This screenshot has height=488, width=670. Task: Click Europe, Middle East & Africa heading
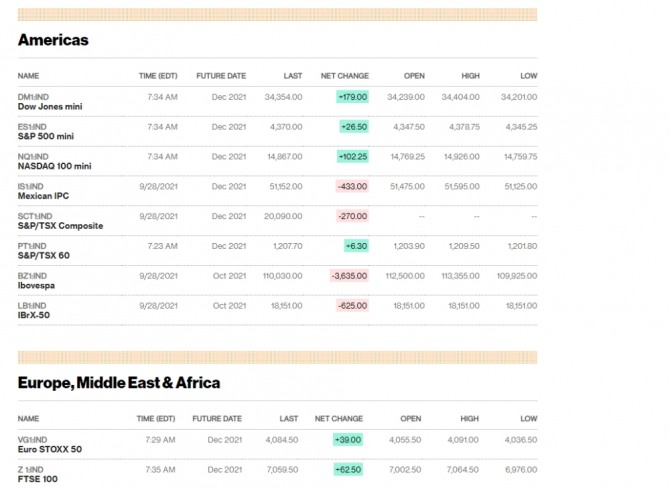(x=119, y=383)
